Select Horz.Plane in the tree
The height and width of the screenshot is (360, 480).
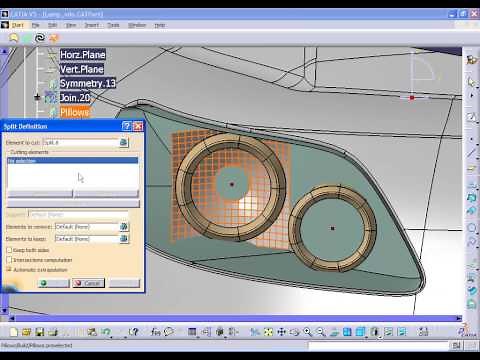coord(83,55)
